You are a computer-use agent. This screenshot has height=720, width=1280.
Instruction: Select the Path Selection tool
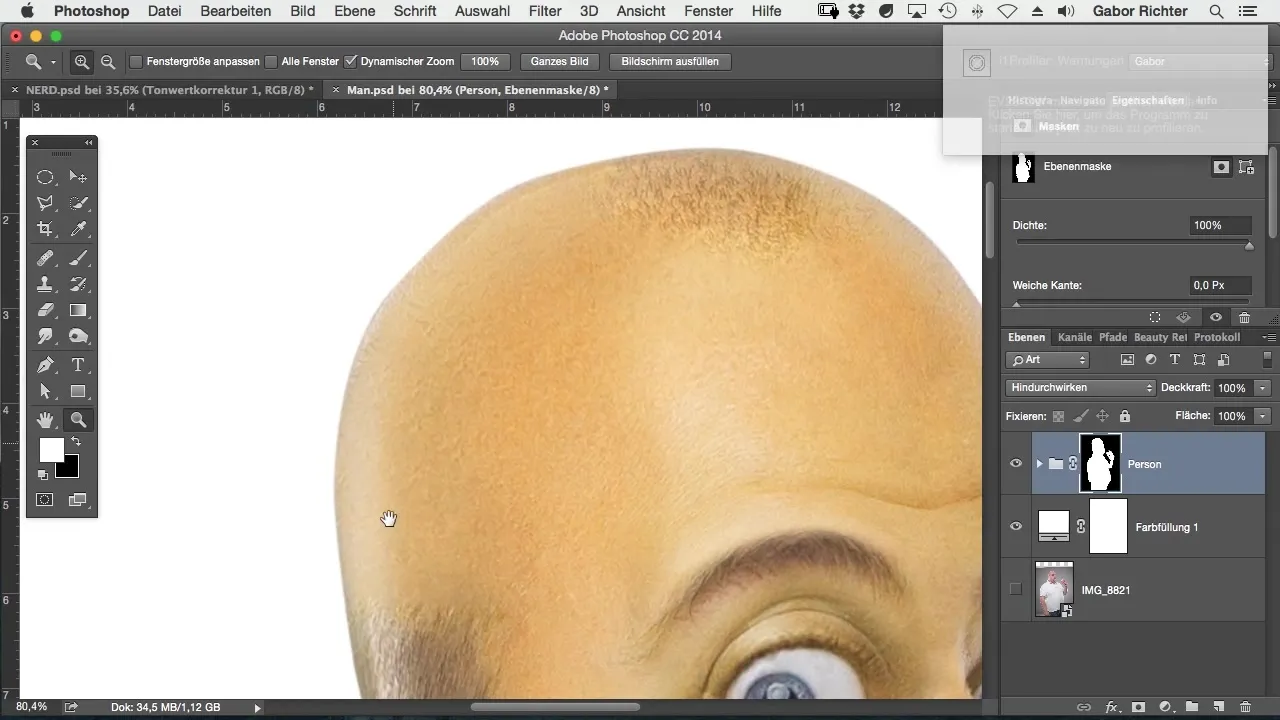click(x=45, y=392)
